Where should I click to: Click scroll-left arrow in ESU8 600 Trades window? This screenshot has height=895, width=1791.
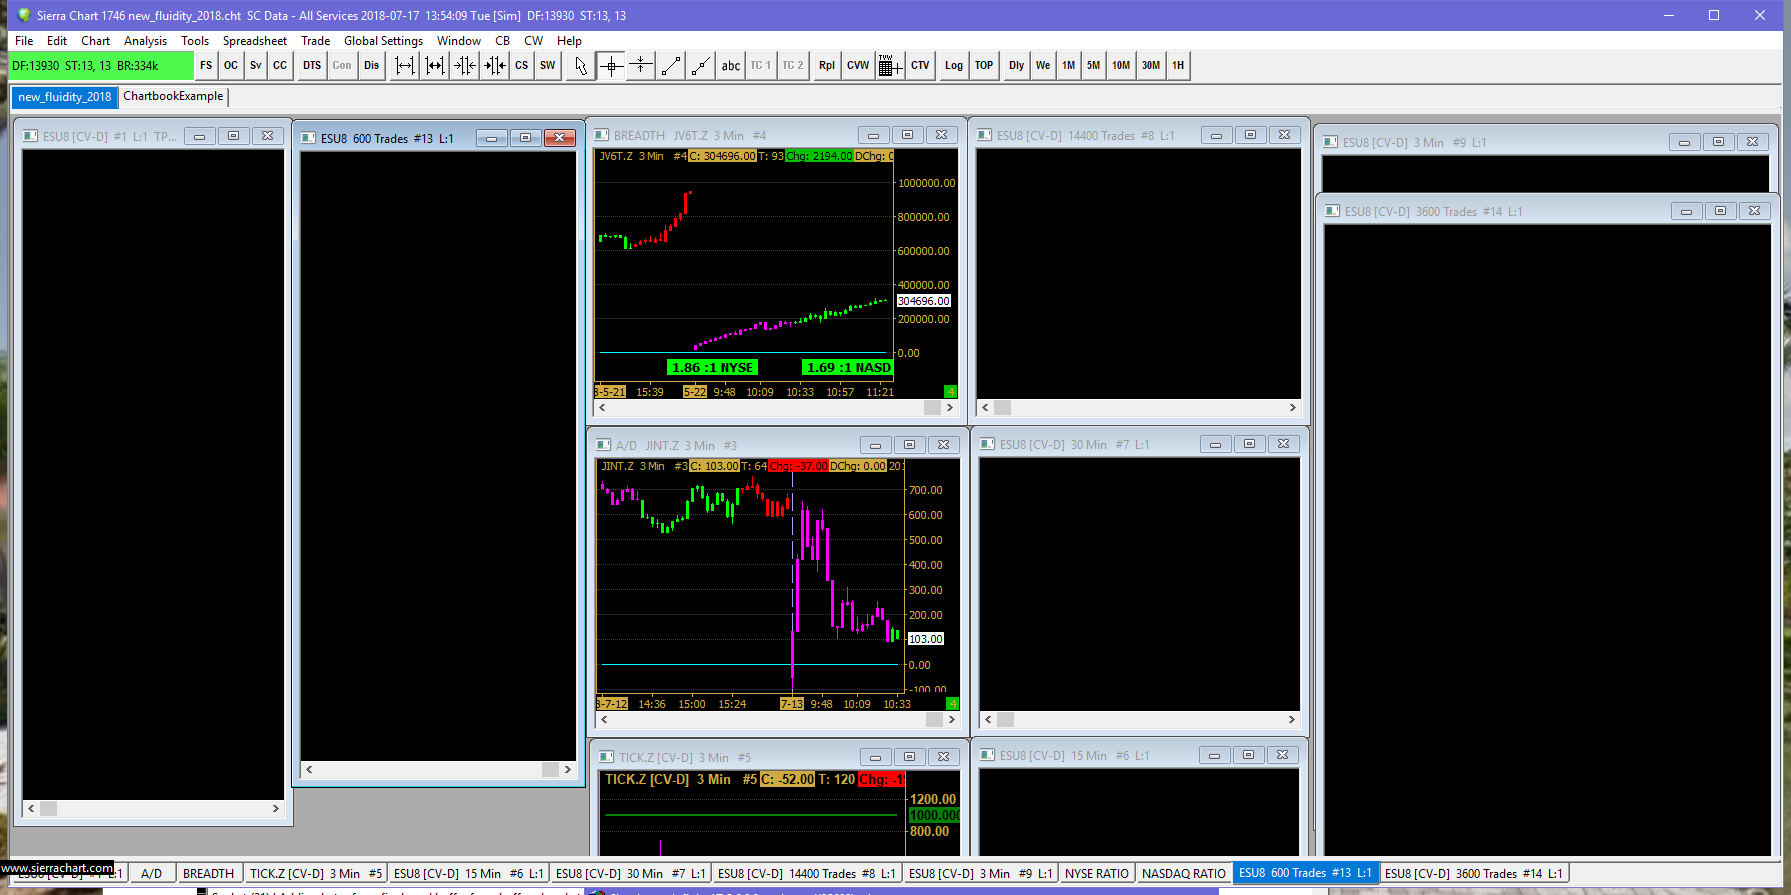pyautogui.click(x=309, y=770)
